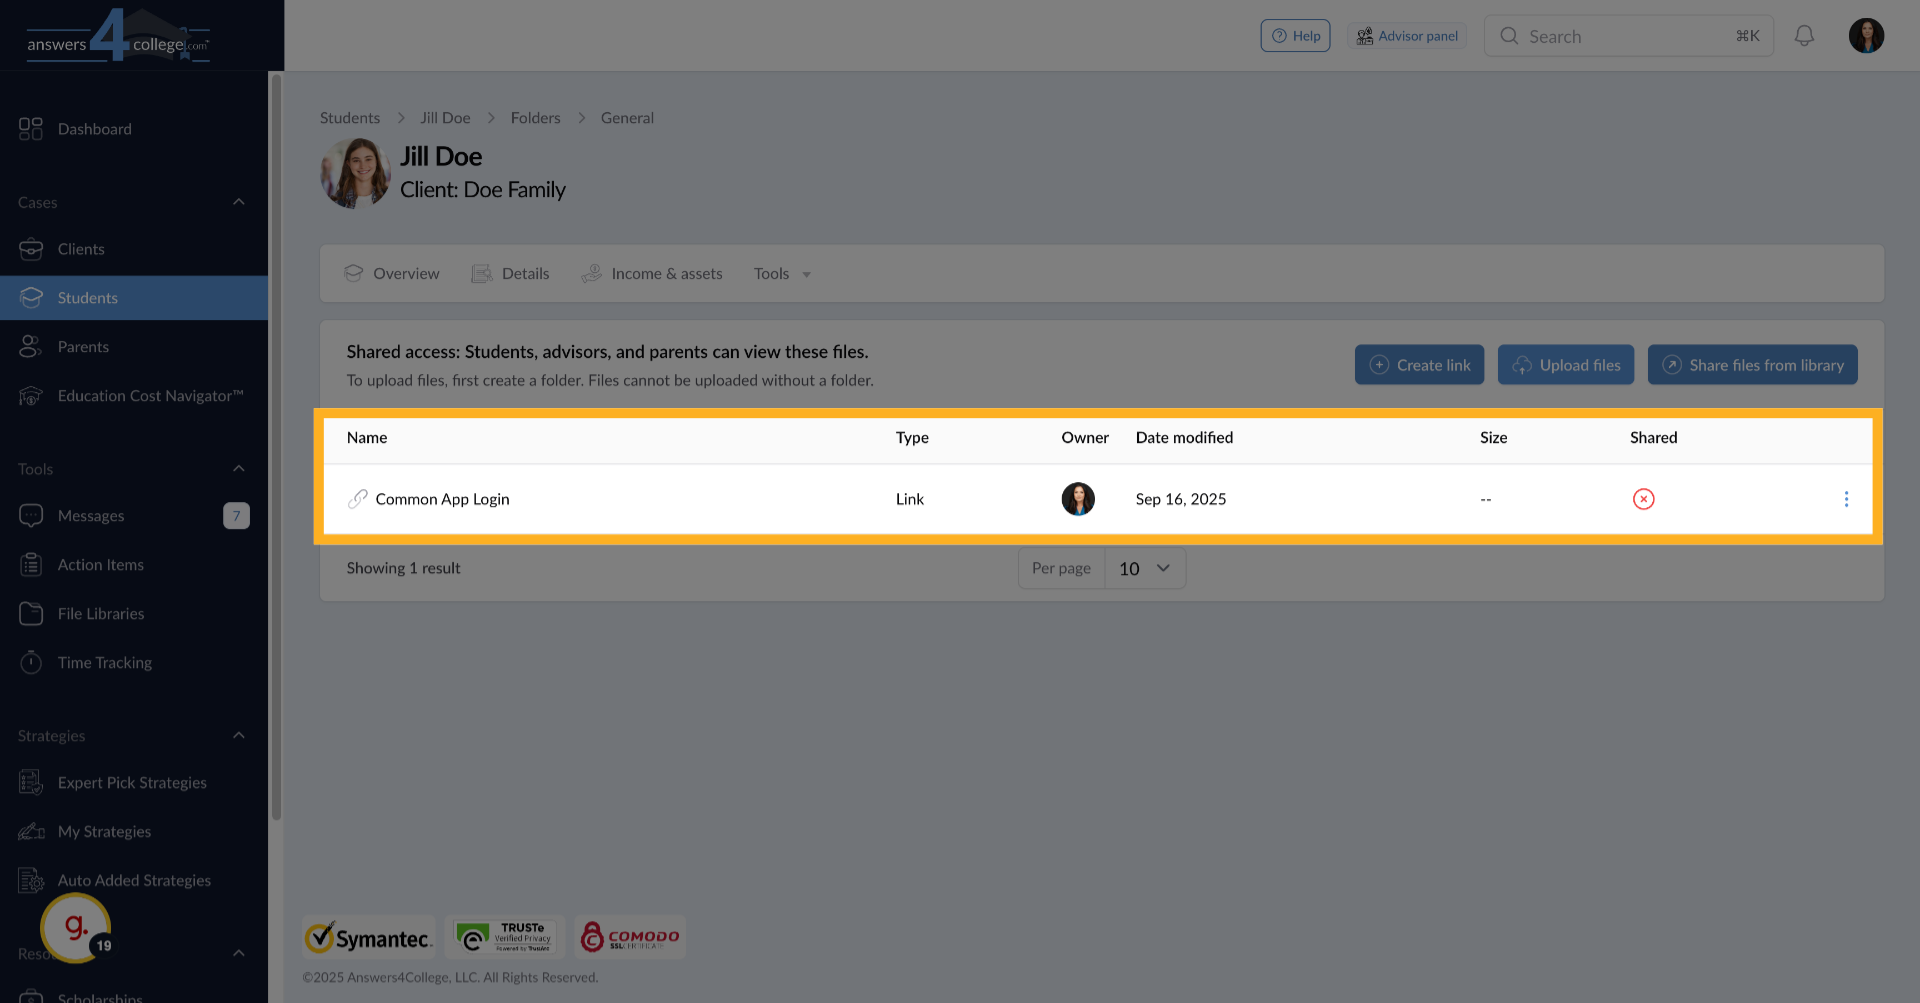The image size is (1920, 1003).
Task: Open the Dashboard from the sidebar
Action: click(95, 128)
